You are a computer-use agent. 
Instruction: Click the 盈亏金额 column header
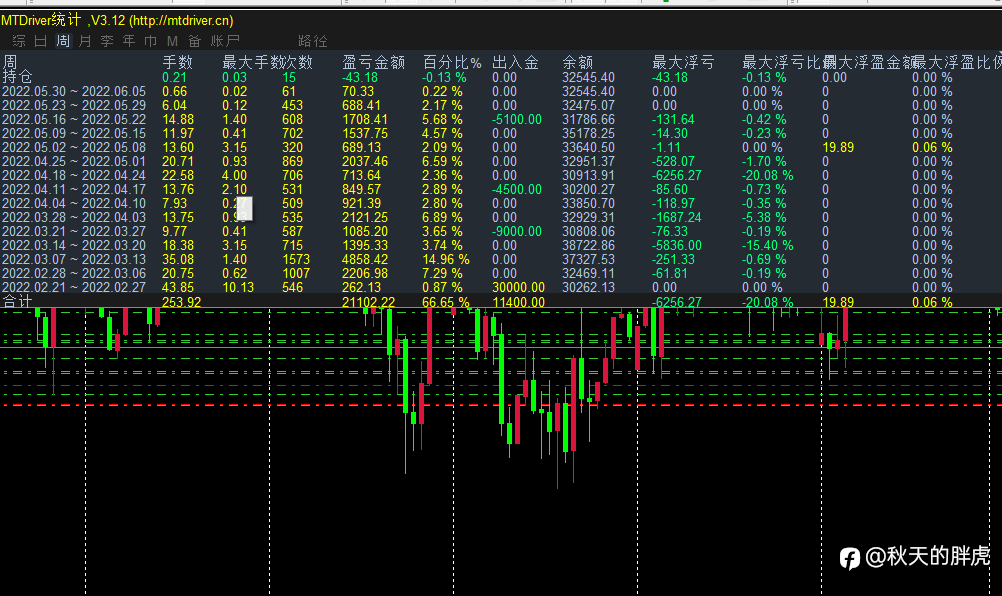click(373, 62)
